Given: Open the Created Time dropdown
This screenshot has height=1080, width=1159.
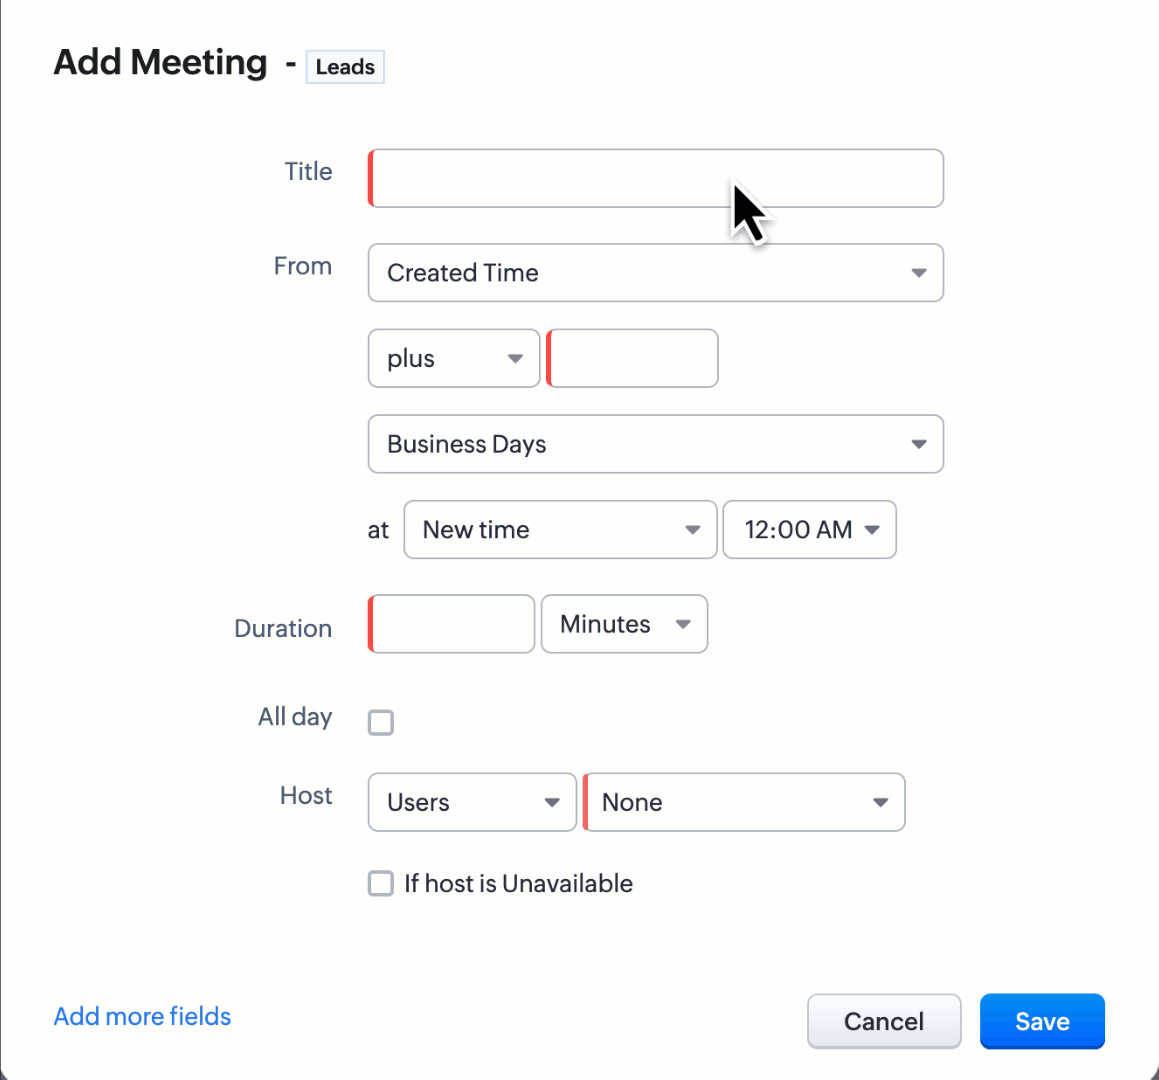Looking at the screenshot, I should (655, 273).
